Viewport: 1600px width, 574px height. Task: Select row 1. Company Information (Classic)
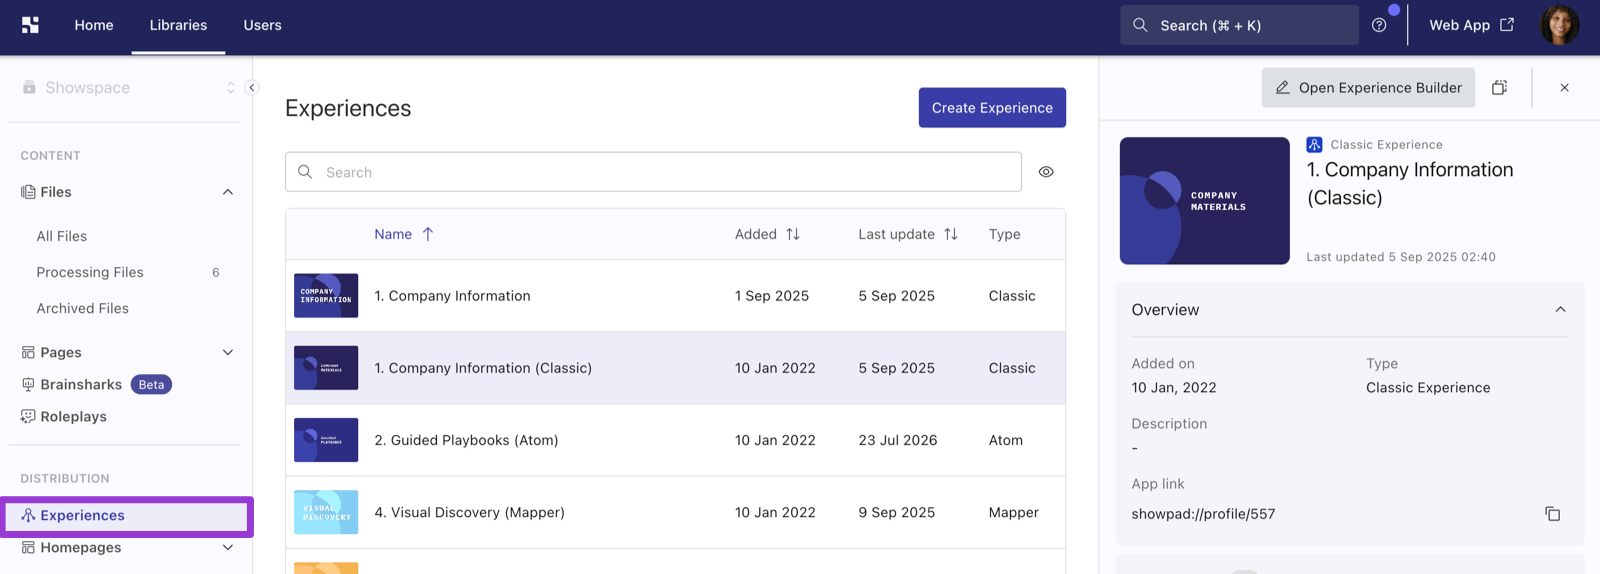[x=675, y=368]
